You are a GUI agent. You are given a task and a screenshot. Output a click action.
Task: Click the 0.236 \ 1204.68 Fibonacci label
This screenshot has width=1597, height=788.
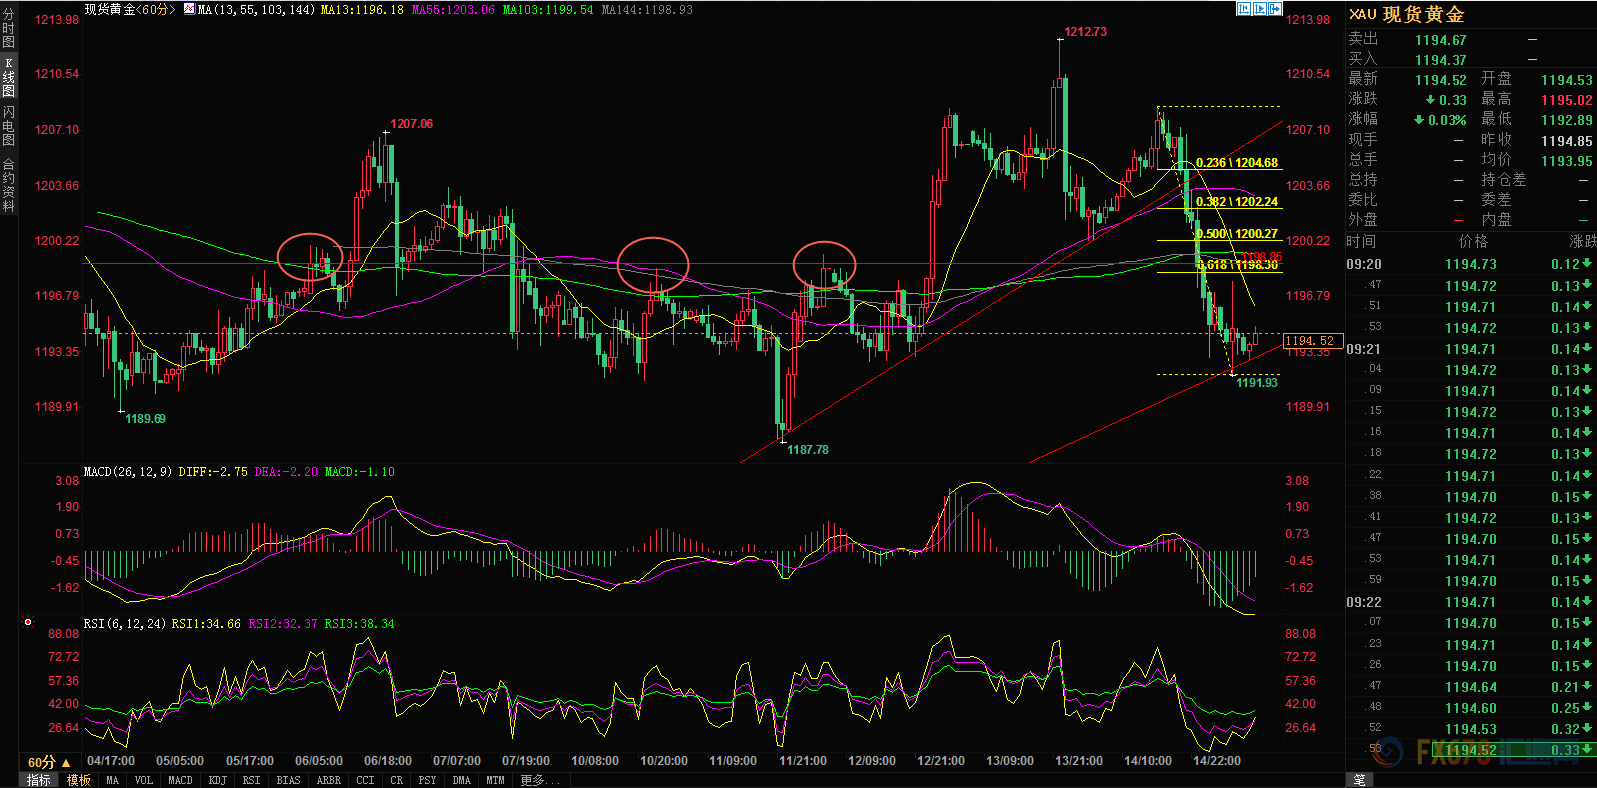(1237, 162)
